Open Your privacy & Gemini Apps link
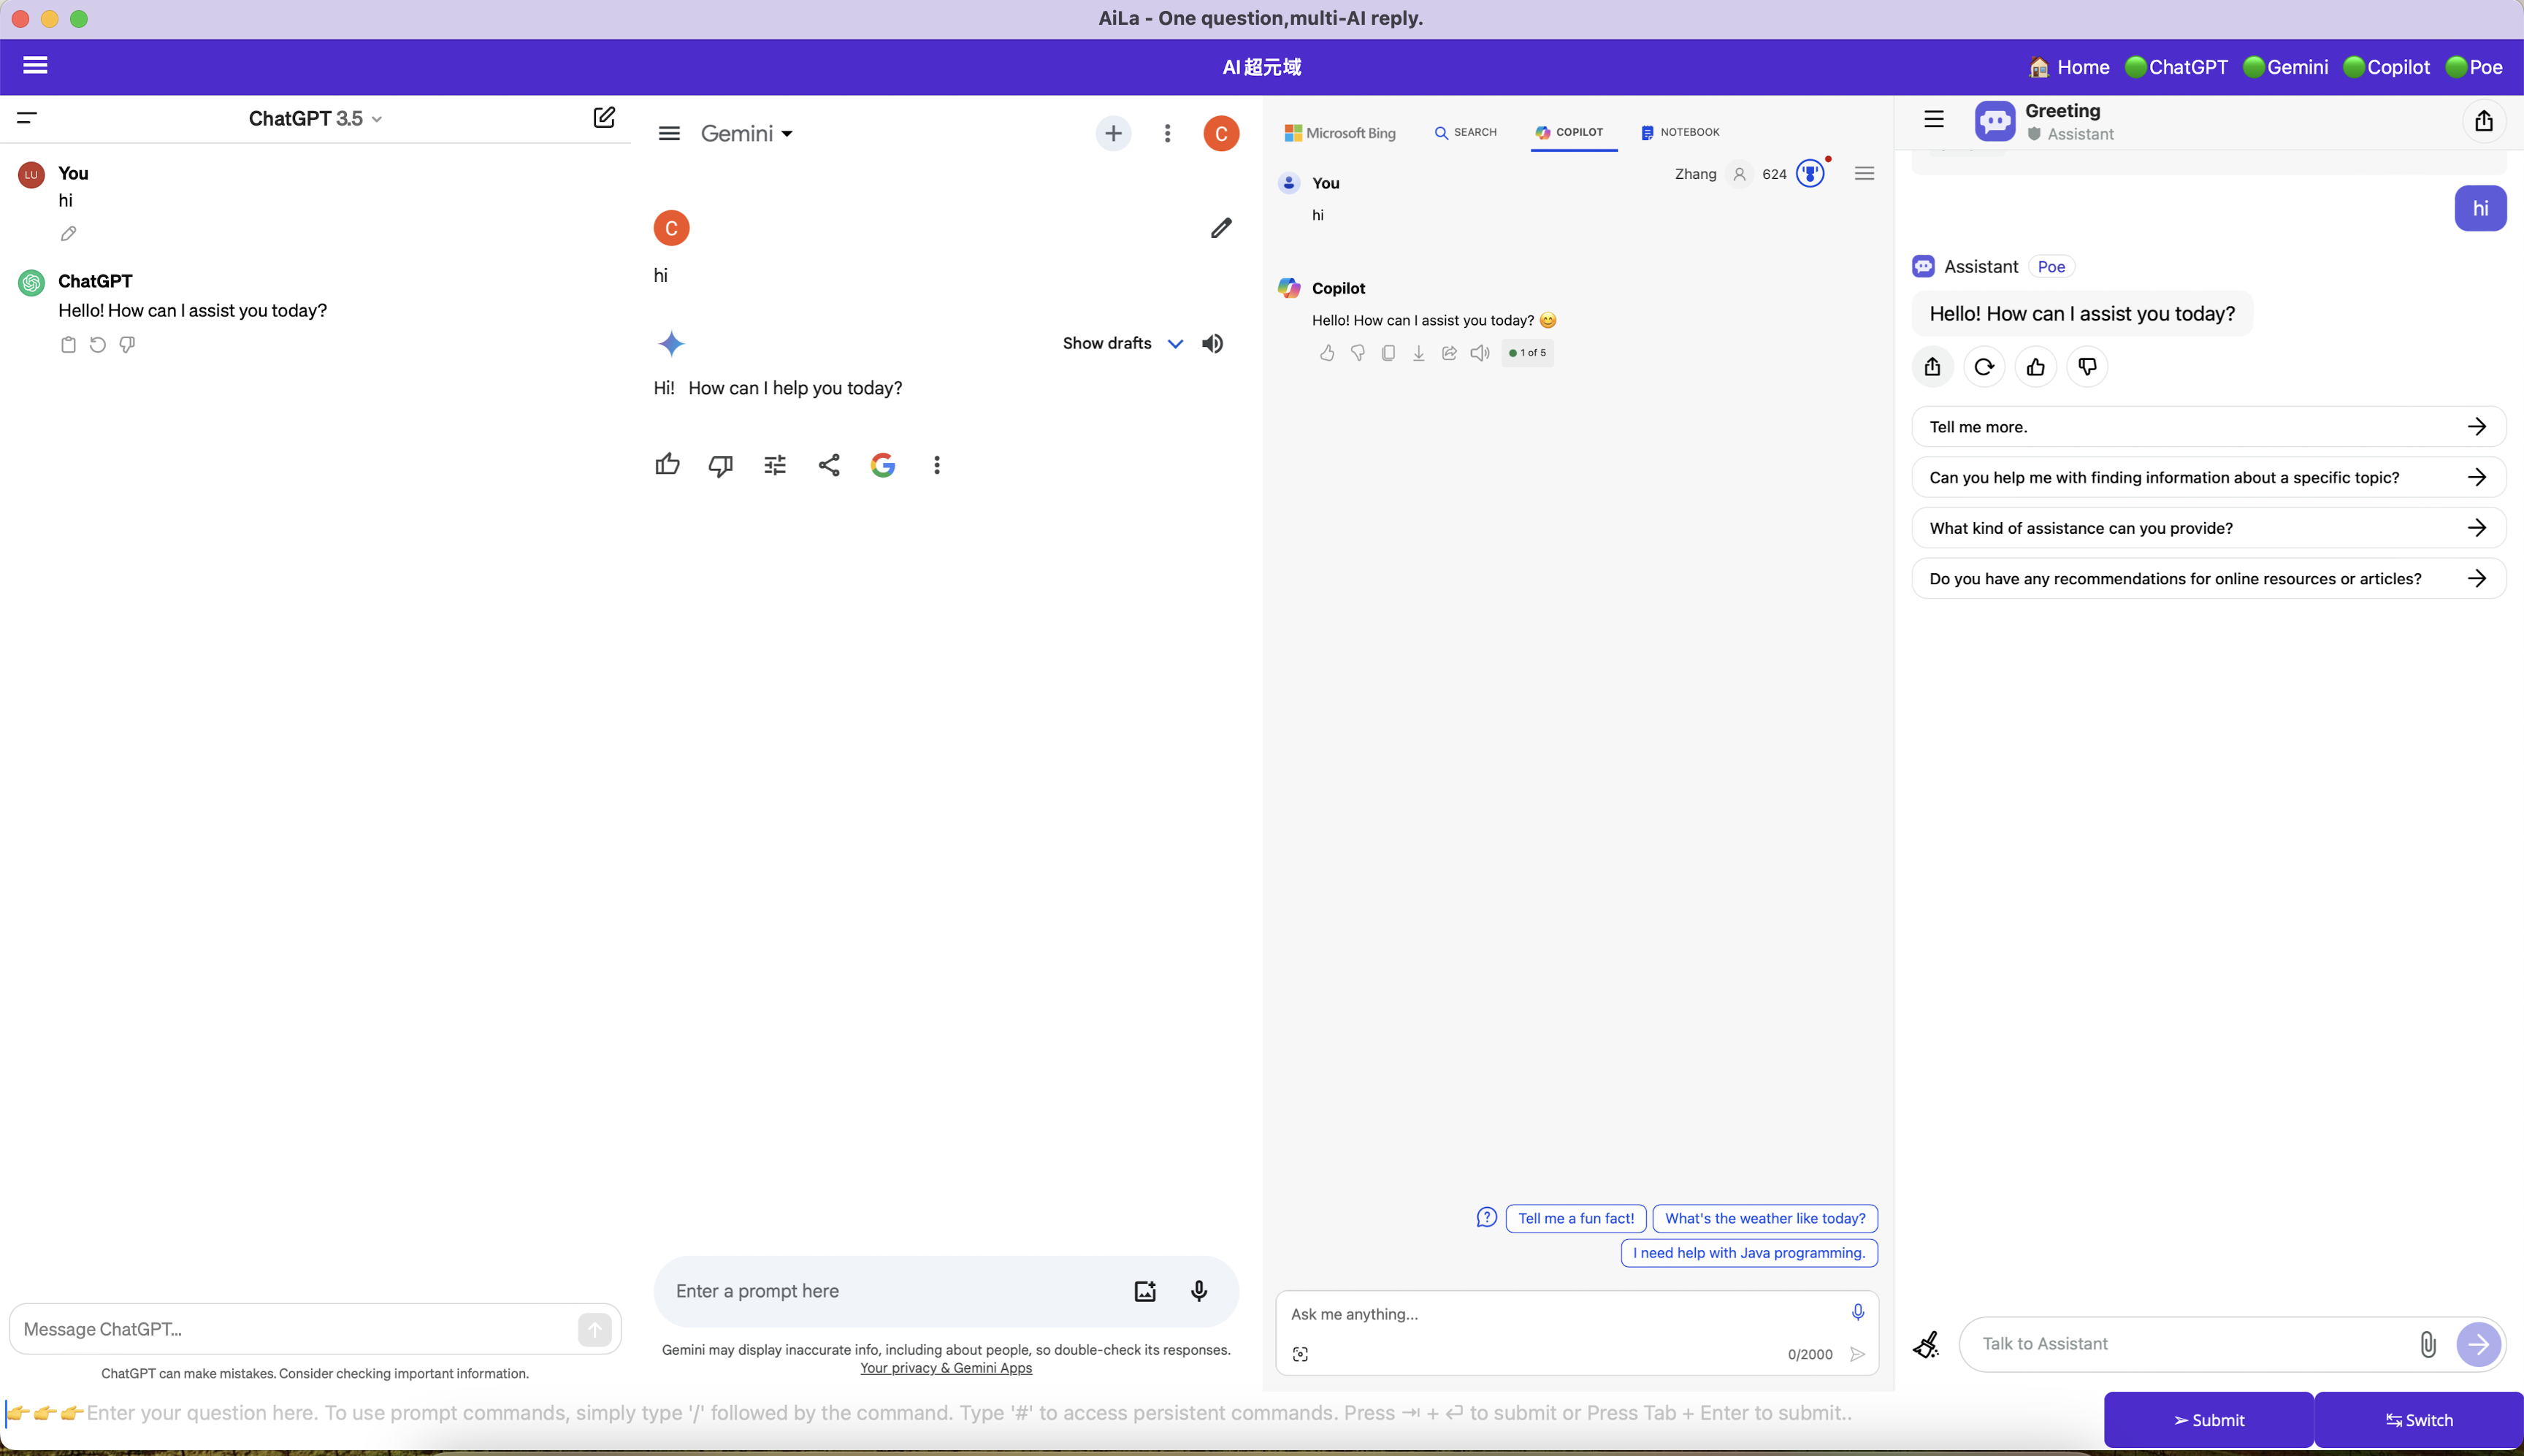This screenshot has width=2524, height=1456. click(x=945, y=1368)
